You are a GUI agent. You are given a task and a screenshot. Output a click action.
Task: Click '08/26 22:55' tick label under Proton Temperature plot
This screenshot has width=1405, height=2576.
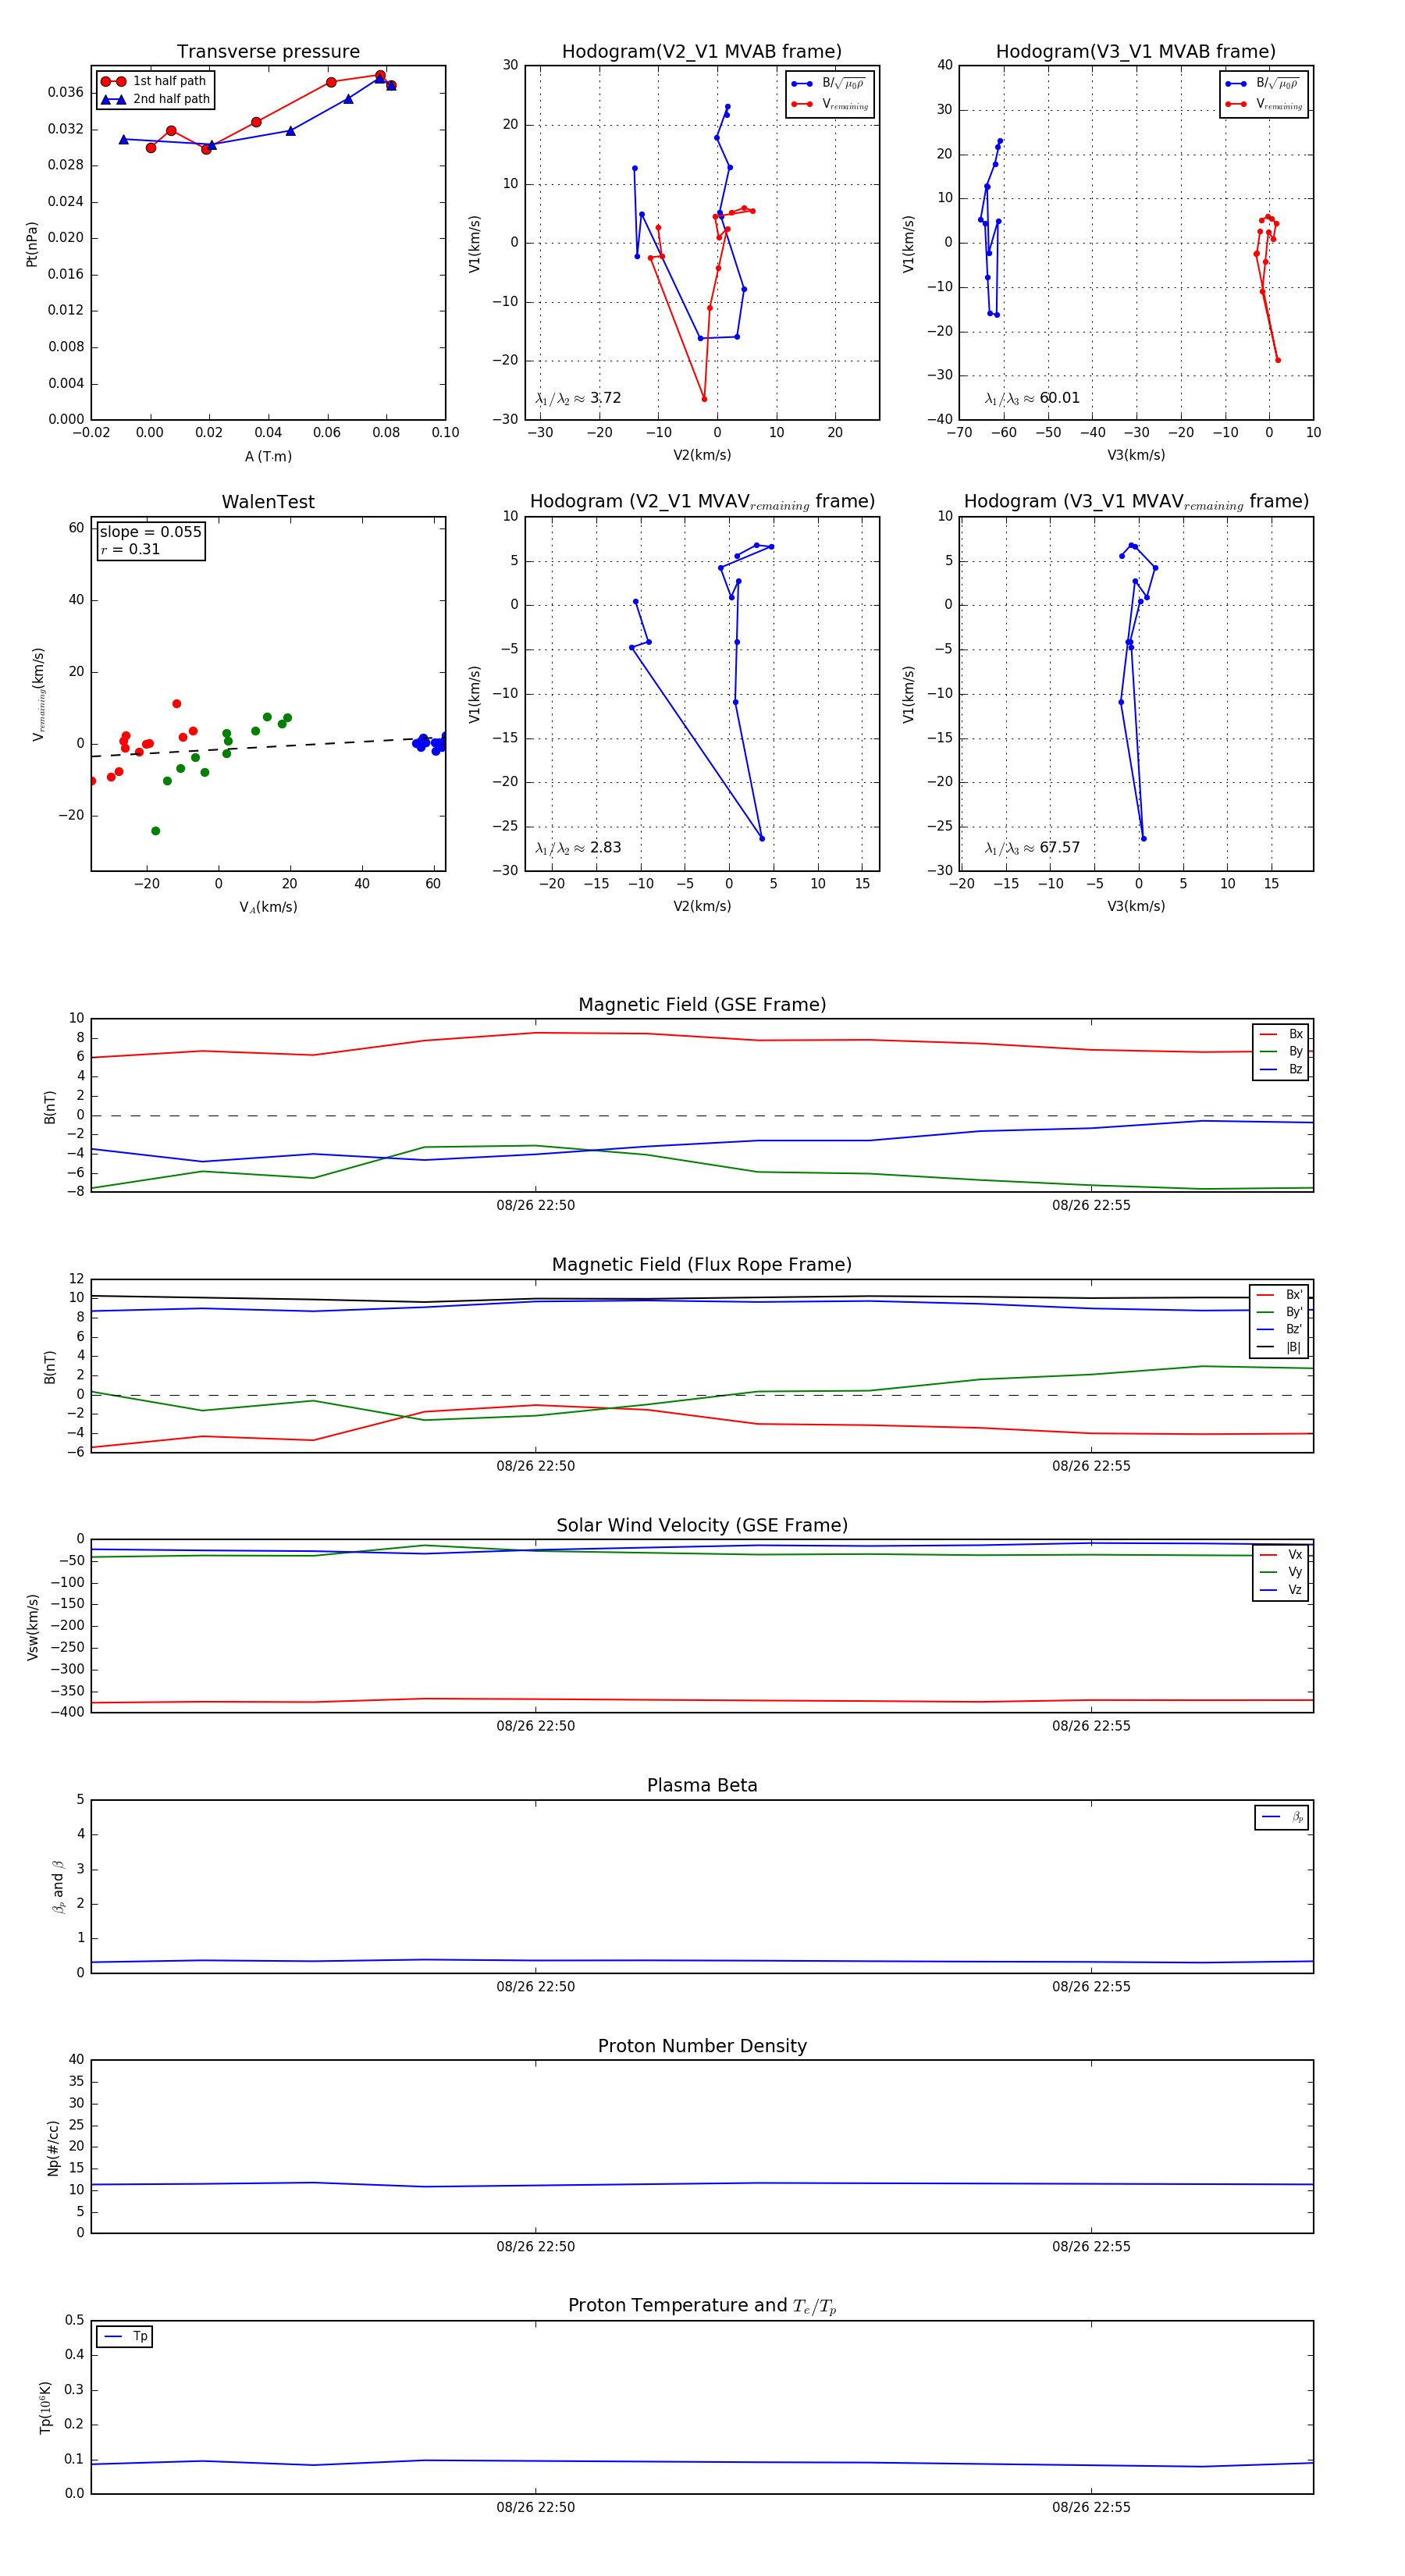(x=1091, y=2507)
